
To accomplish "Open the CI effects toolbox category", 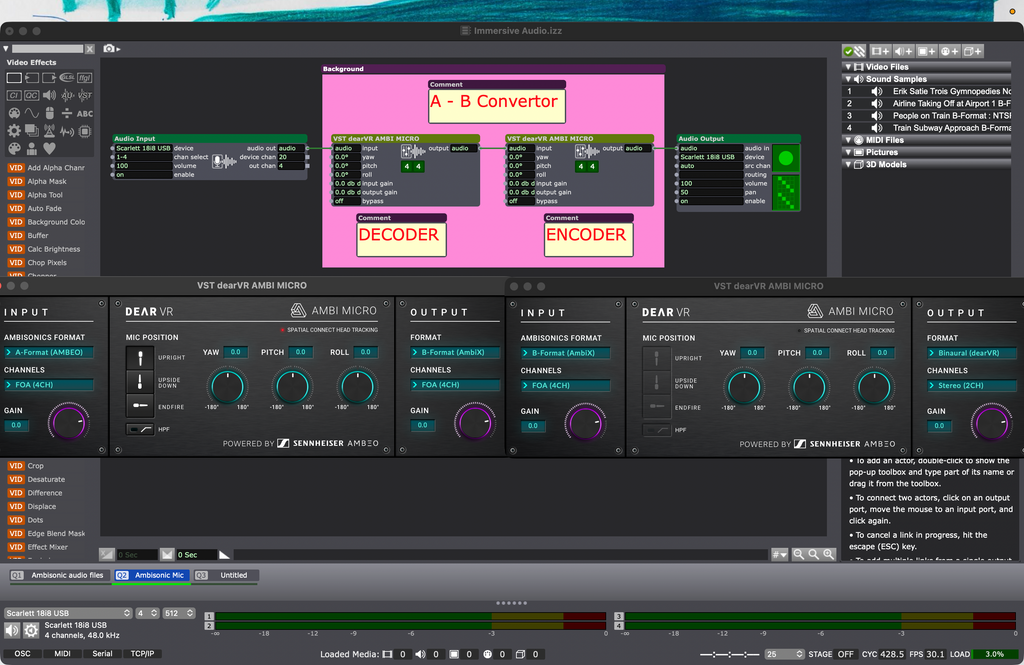I will pos(14,95).
